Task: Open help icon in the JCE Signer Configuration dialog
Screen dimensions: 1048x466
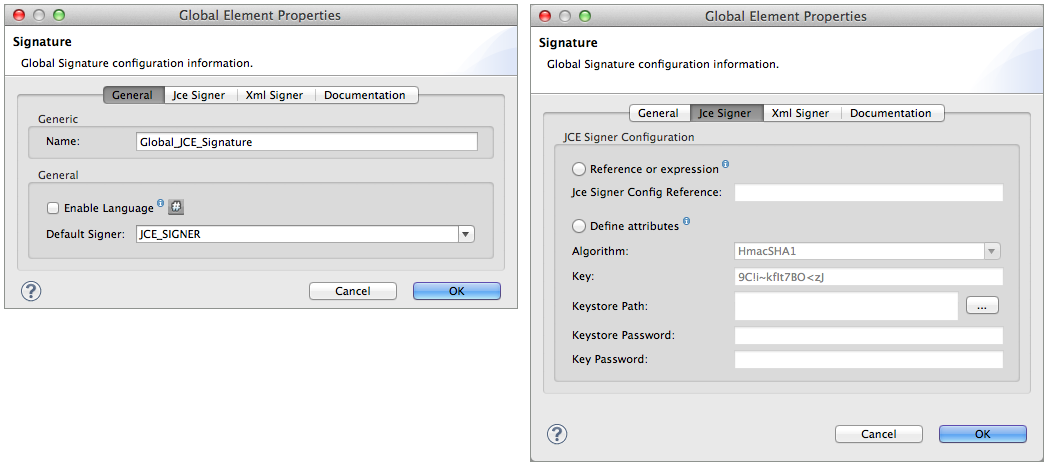Action: (x=557, y=434)
